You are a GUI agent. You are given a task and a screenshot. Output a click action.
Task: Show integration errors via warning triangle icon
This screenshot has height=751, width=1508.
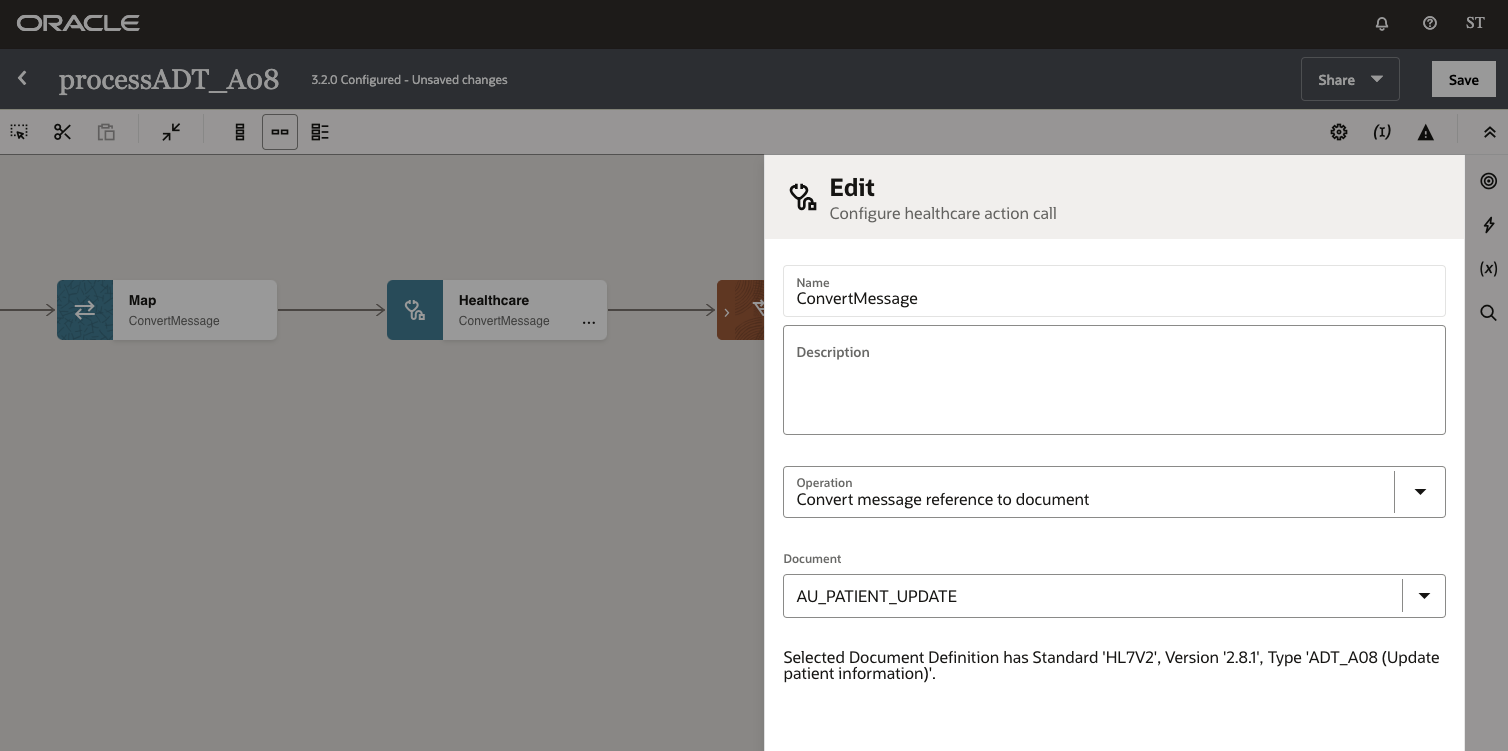coord(1426,131)
